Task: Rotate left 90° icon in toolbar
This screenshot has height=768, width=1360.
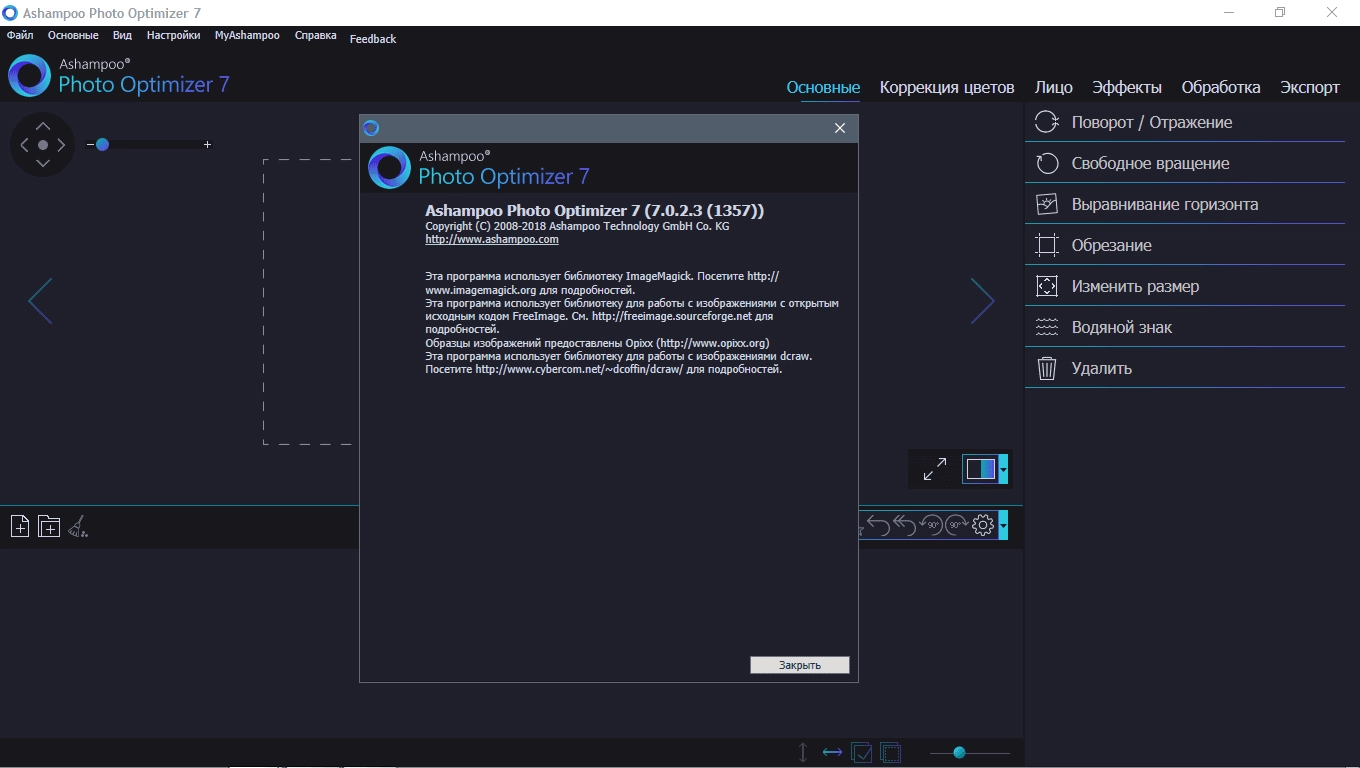Action: coord(931,525)
